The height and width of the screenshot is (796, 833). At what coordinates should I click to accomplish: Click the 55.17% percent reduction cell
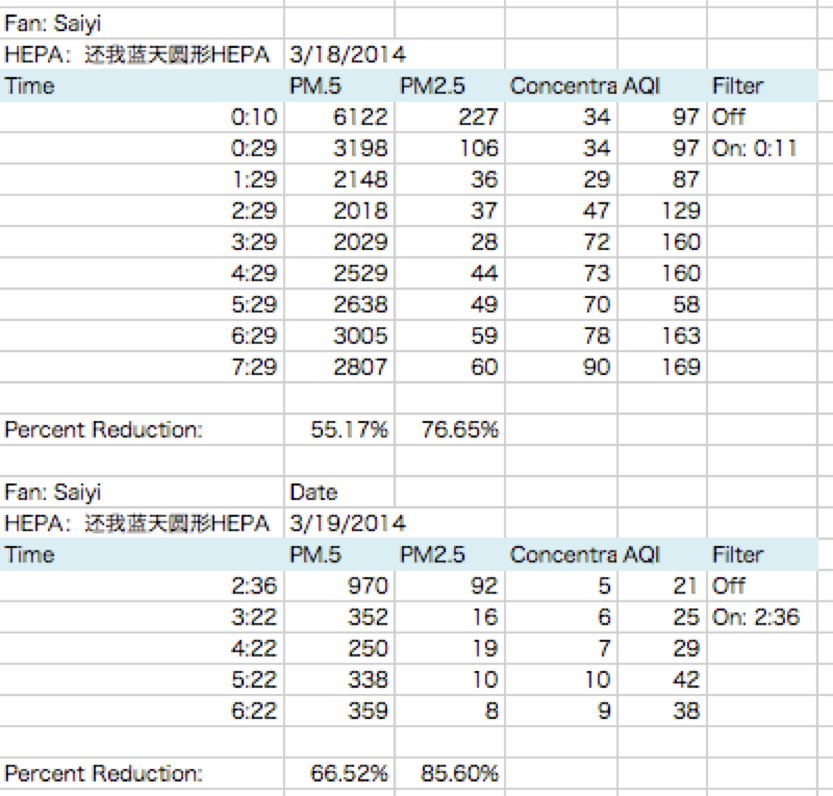pos(340,429)
